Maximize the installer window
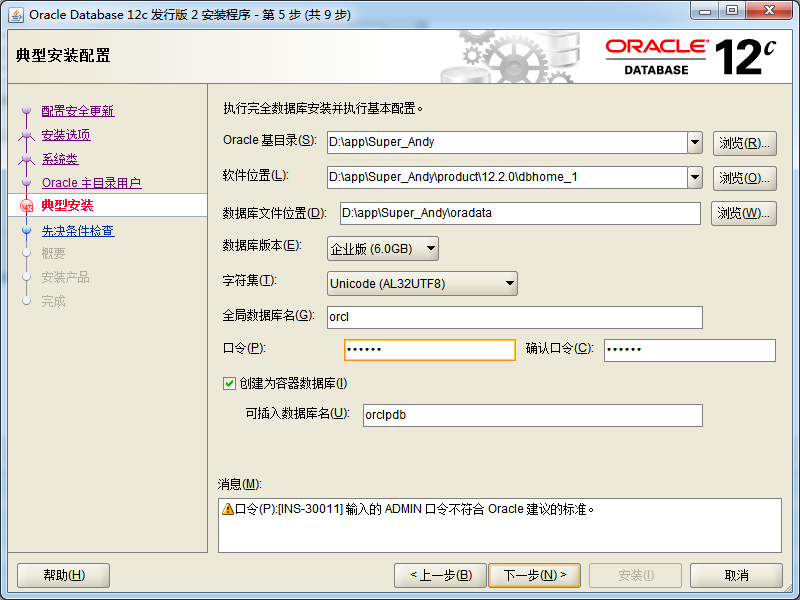Image resolution: width=800 pixels, height=600 pixels. pyautogui.click(x=732, y=11)
